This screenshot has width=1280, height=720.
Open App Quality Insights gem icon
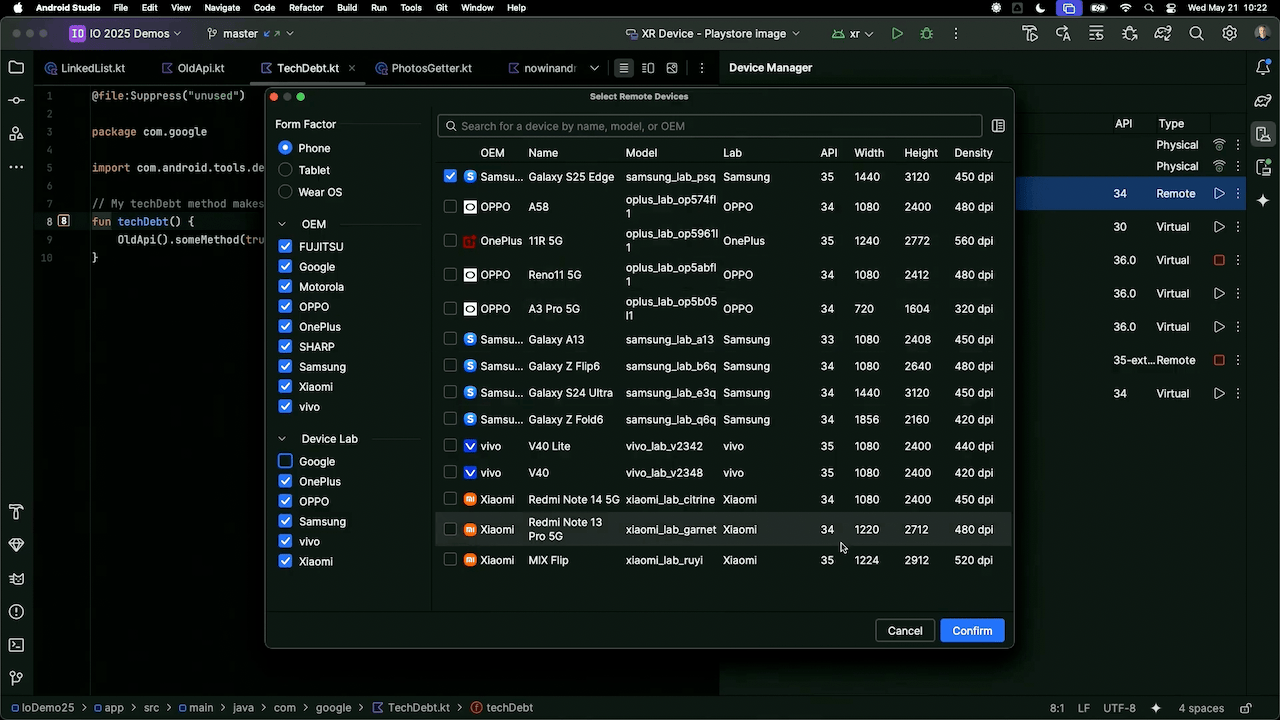[16, 545]
